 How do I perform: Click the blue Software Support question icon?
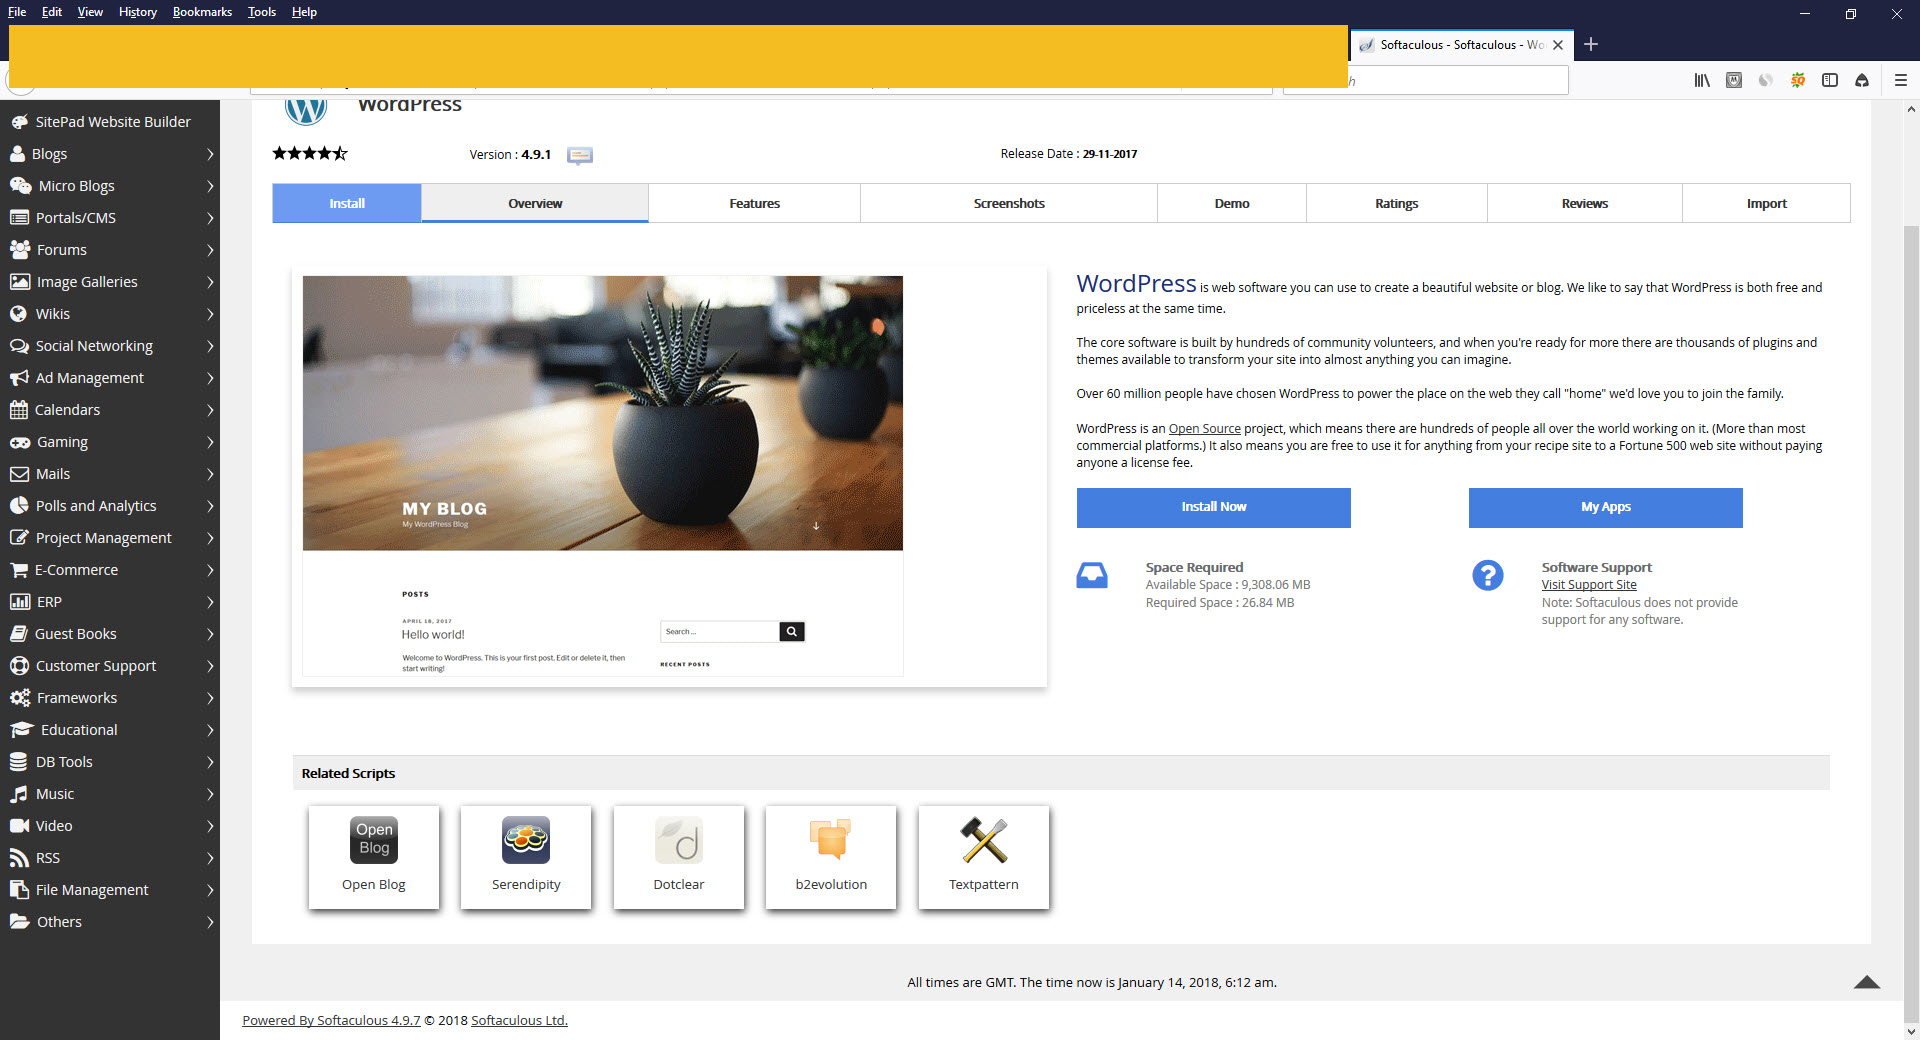tap(1487, 575)
